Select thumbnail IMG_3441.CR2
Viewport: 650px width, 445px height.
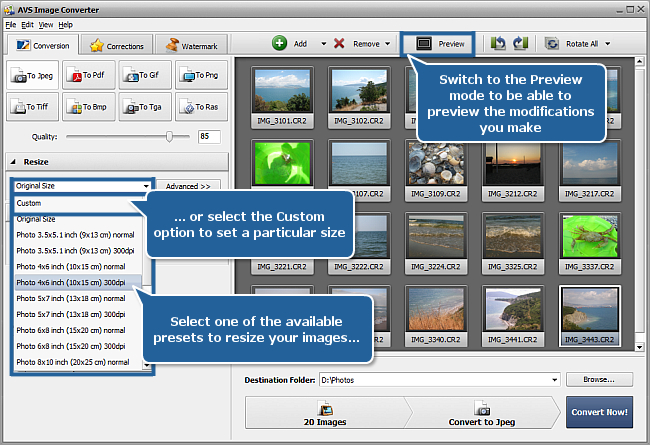pyautogui.click(x=513, y=316)
